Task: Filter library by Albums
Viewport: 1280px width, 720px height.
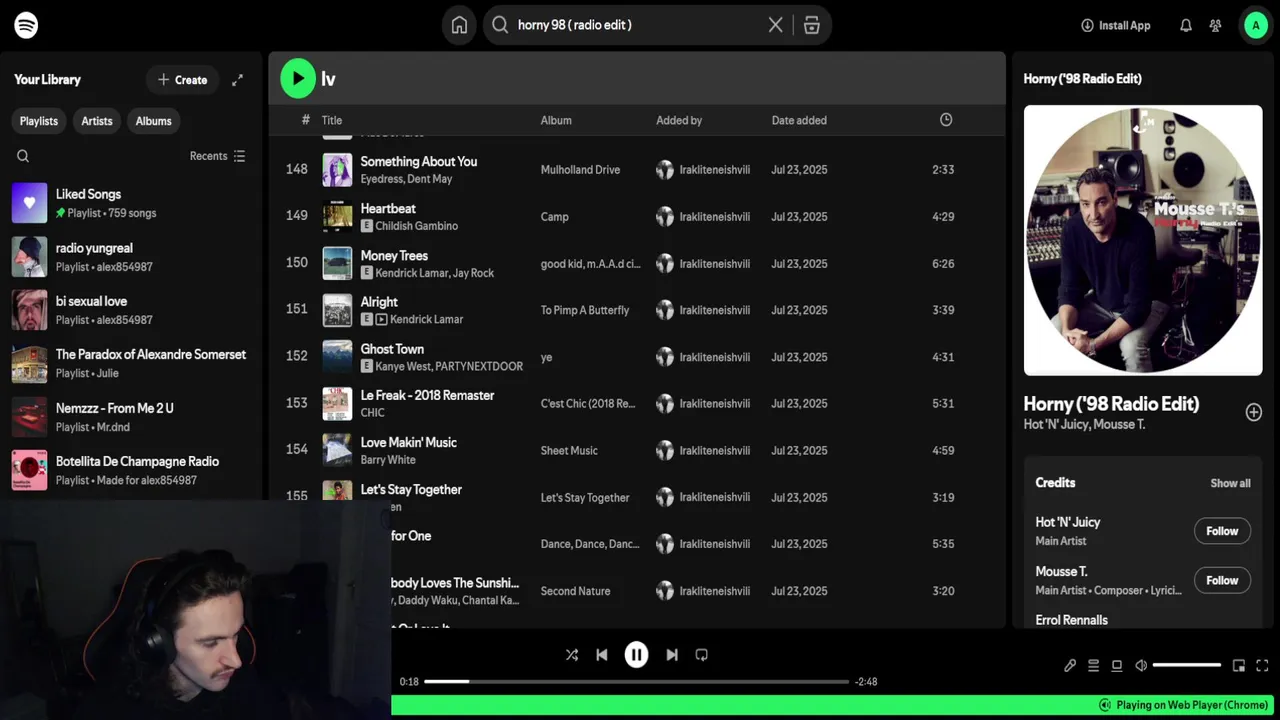Action: (x=154, y=121)
